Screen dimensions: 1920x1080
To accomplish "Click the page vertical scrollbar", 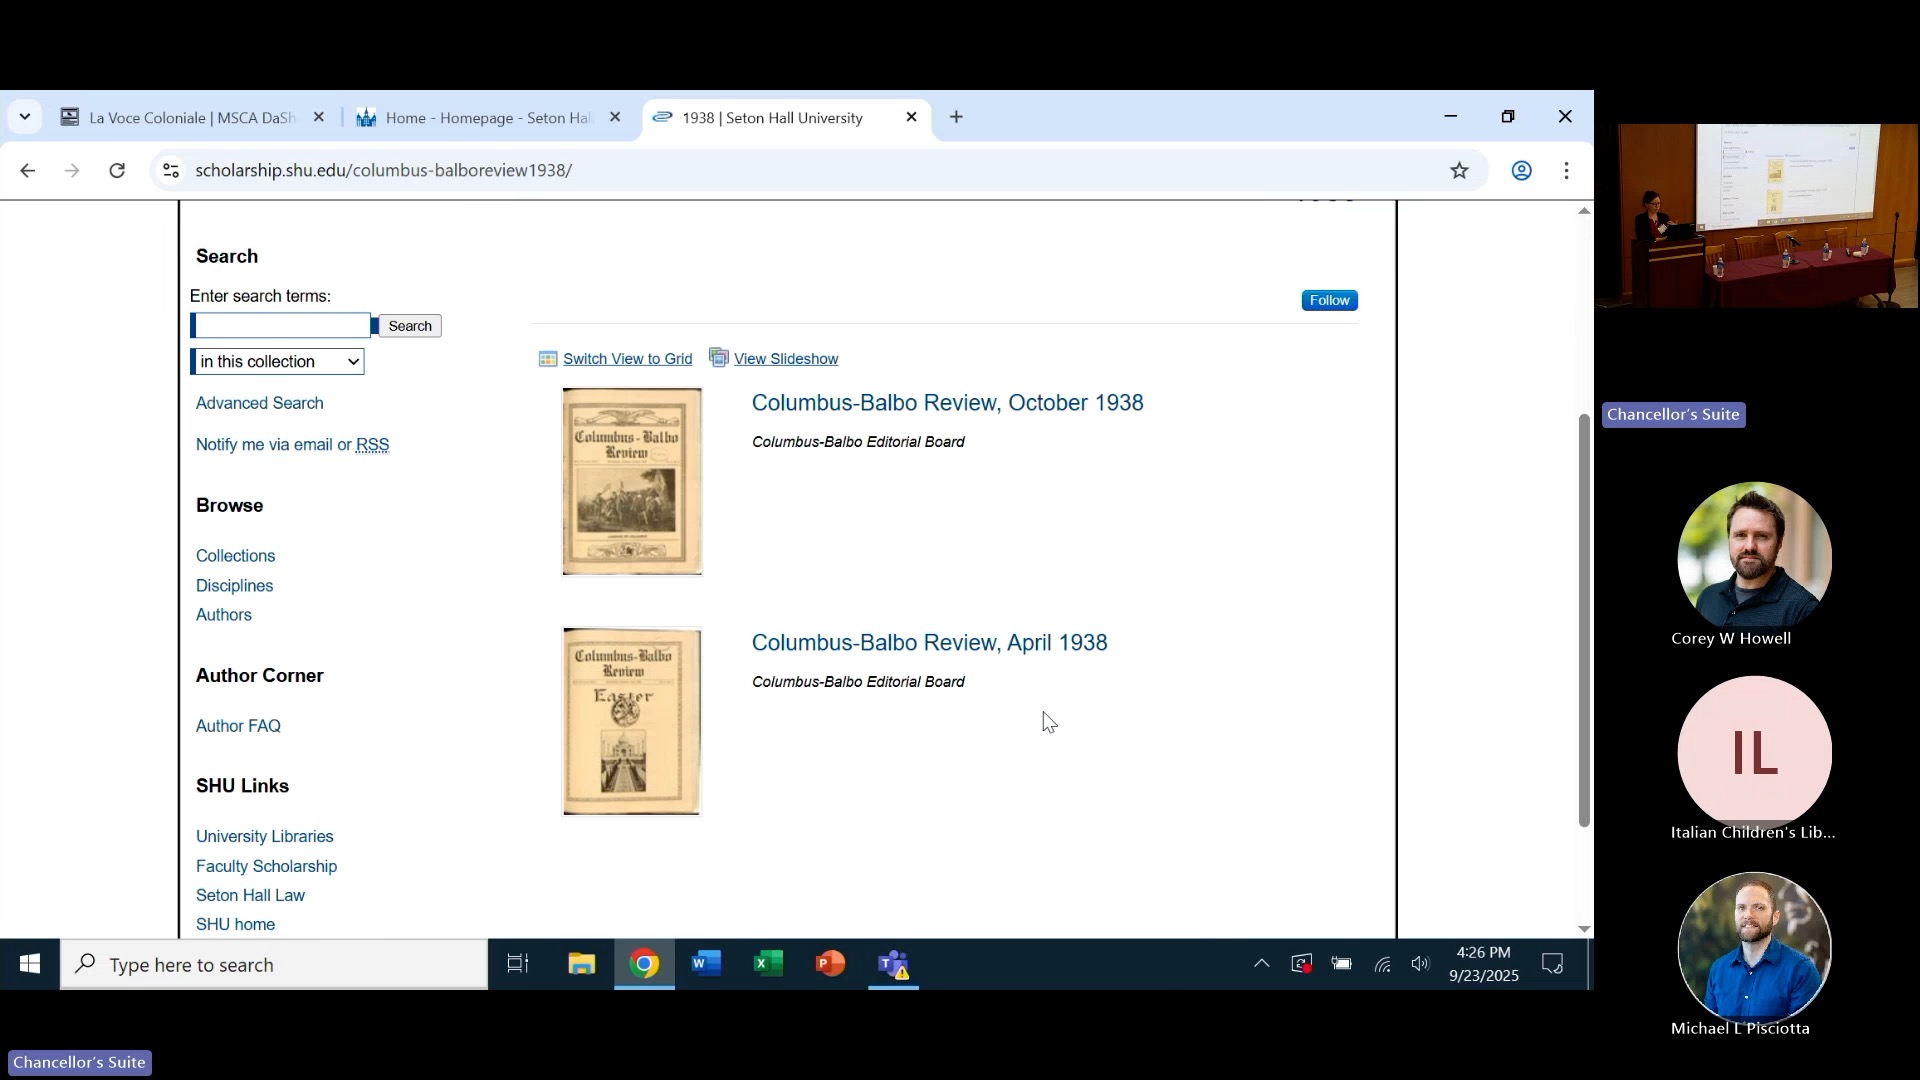I will pyautogui.click(x=1583, y=620).
